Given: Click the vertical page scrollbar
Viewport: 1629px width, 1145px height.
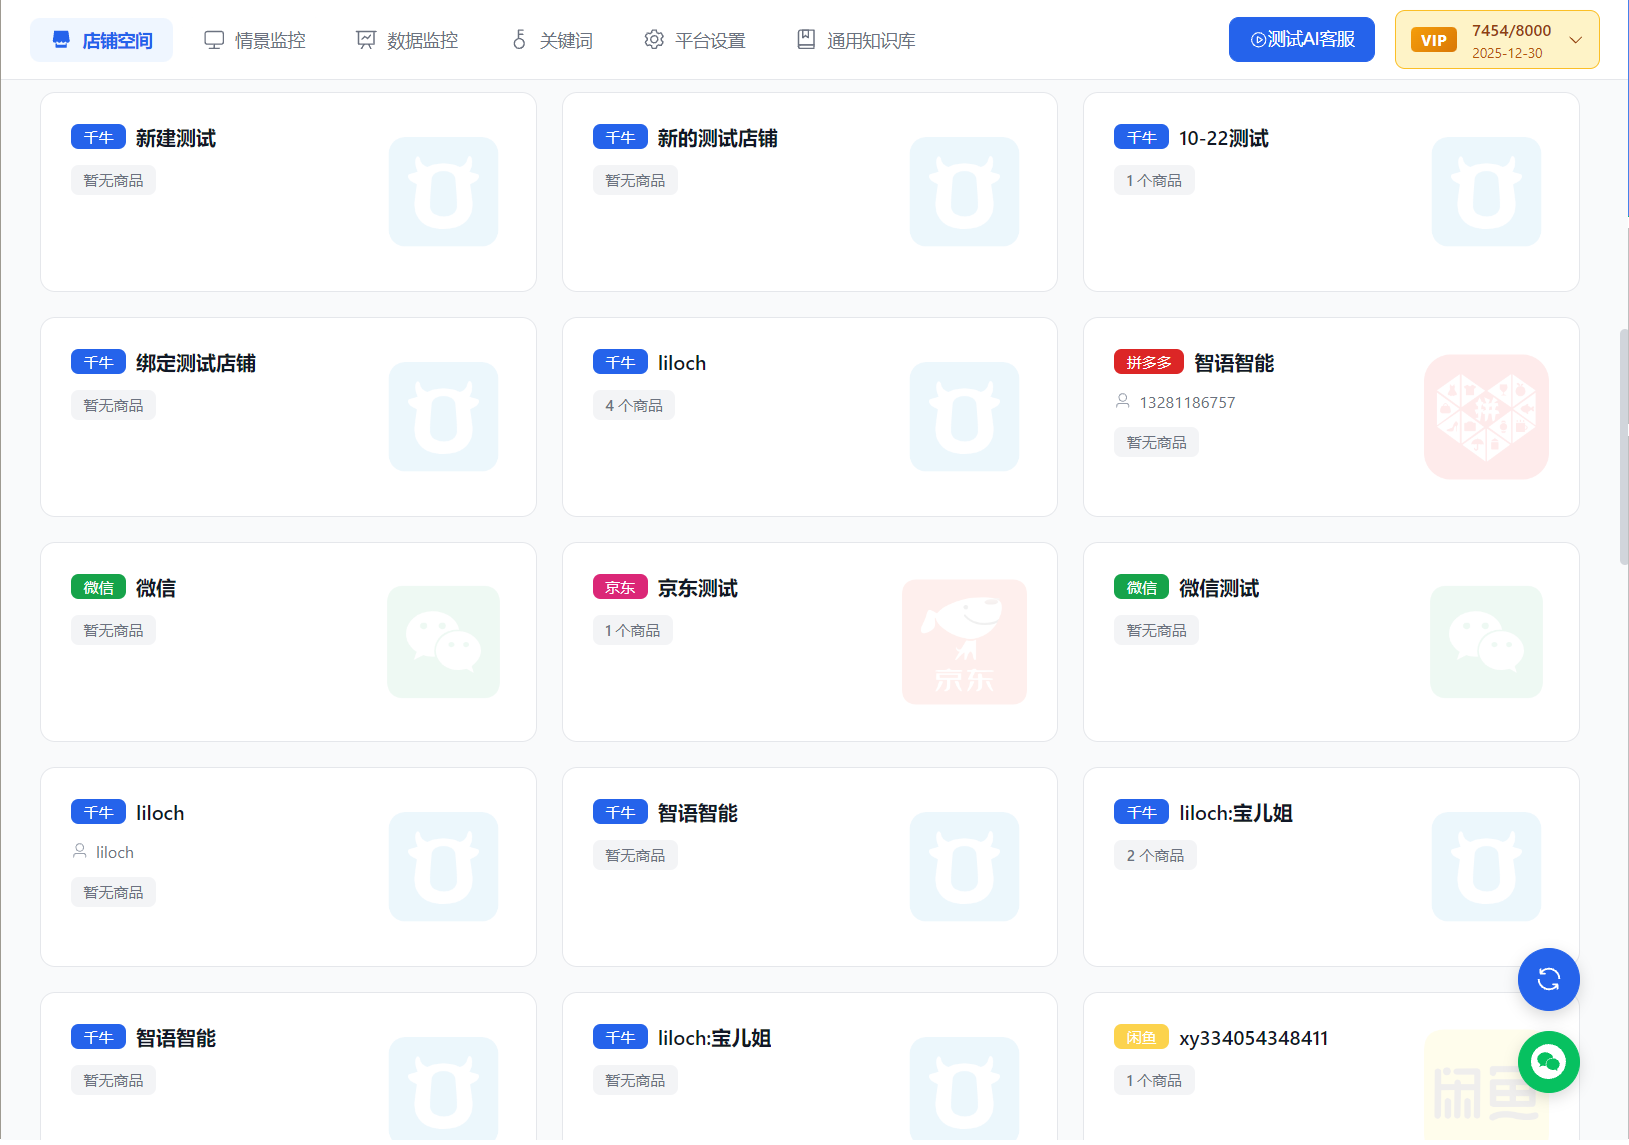Looking at the screenshot, I should point(1623,447).
